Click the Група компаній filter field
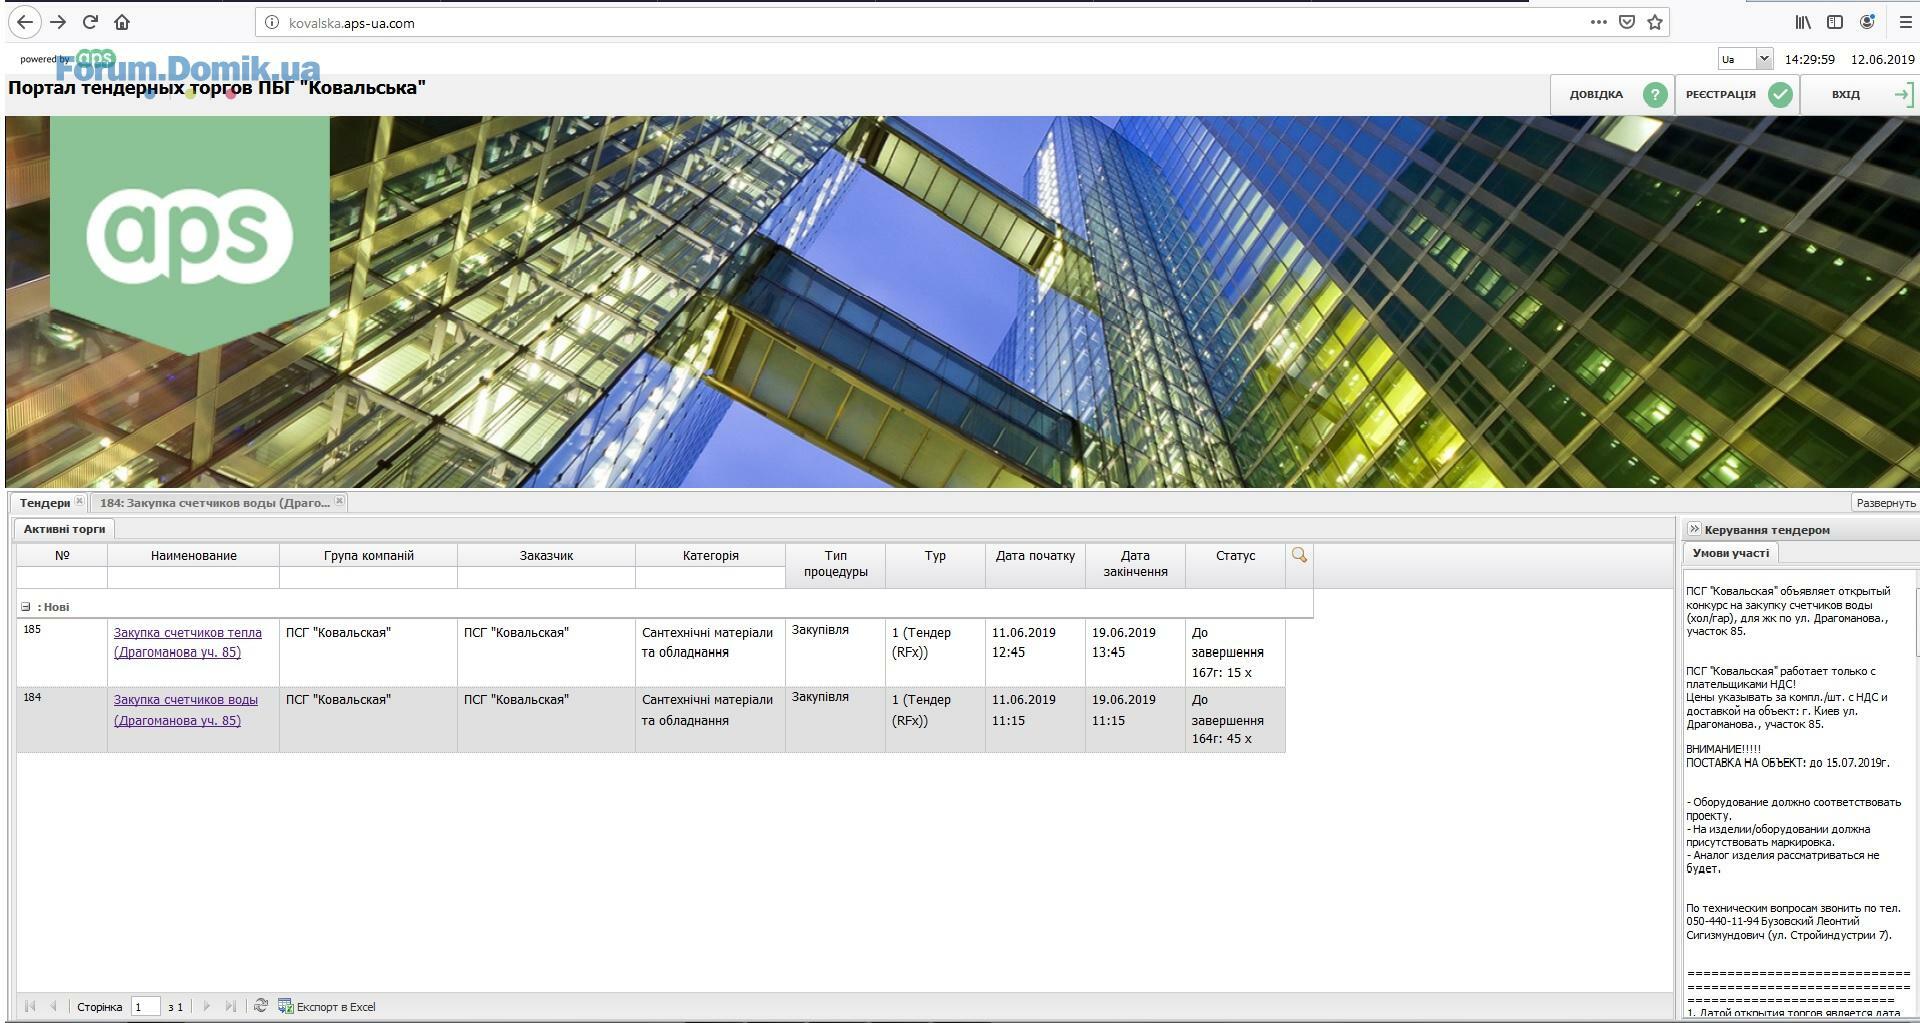 (368, 578)
